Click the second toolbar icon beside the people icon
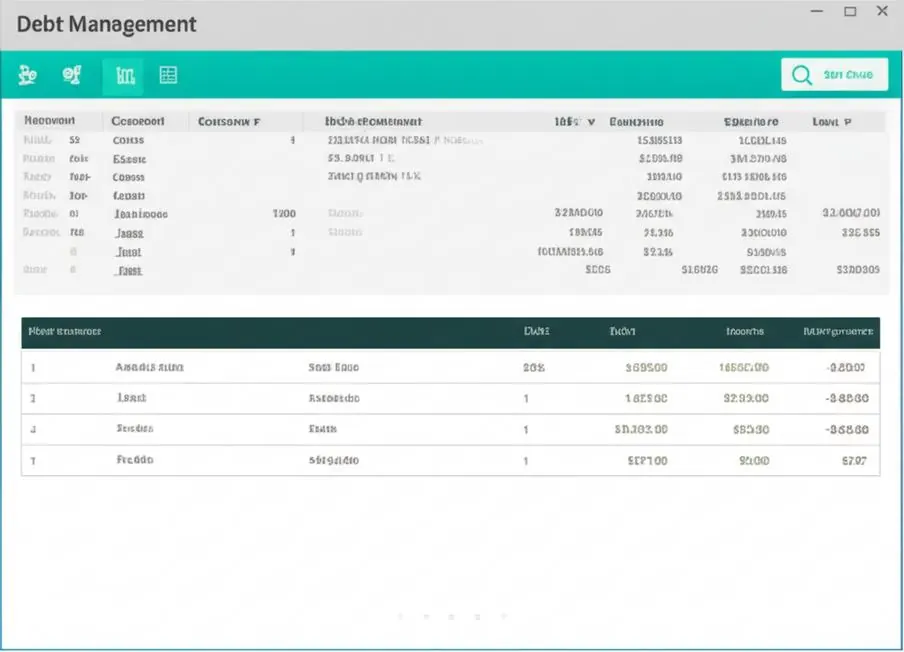904x652 pixels. 71,75
